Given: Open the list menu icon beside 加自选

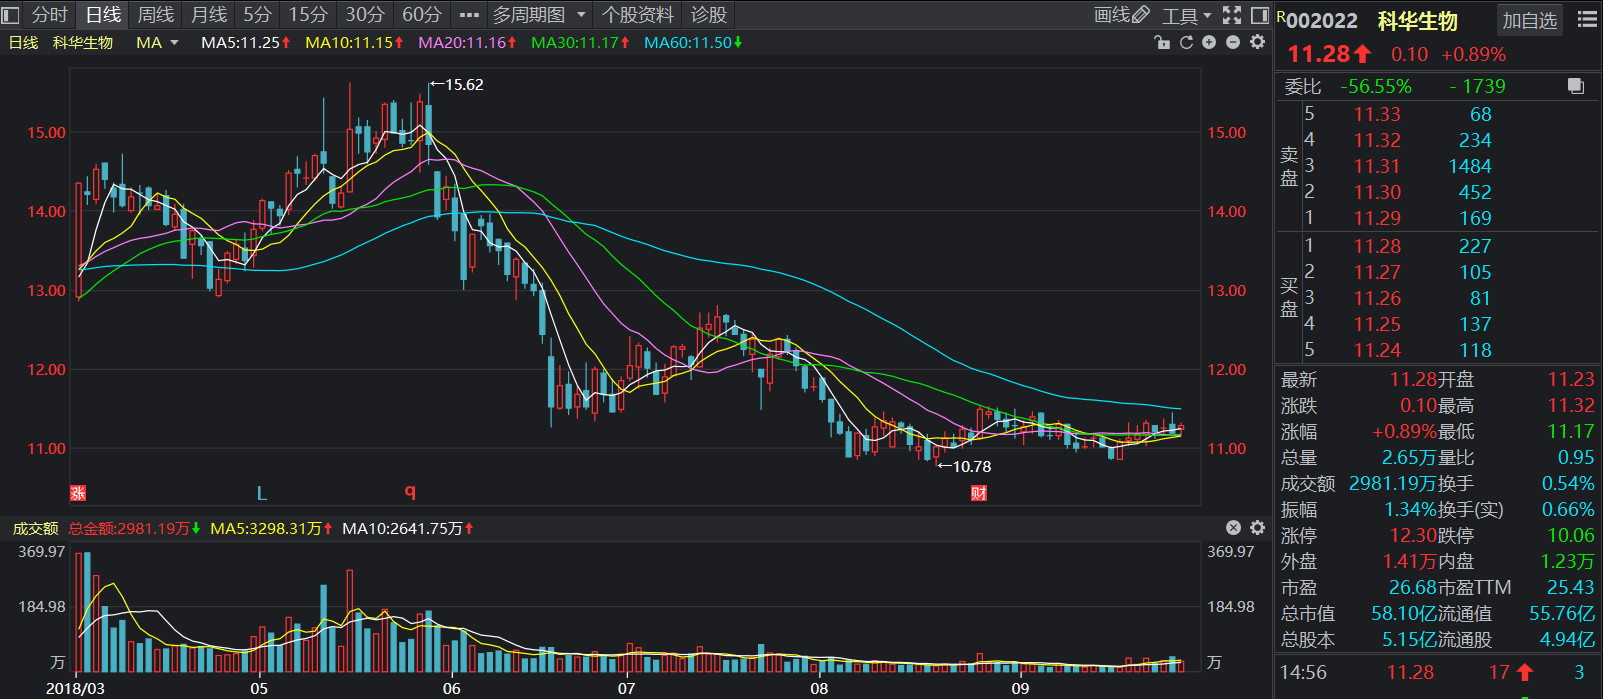Looking at the screenshot, I should [x=1587, y=20].
